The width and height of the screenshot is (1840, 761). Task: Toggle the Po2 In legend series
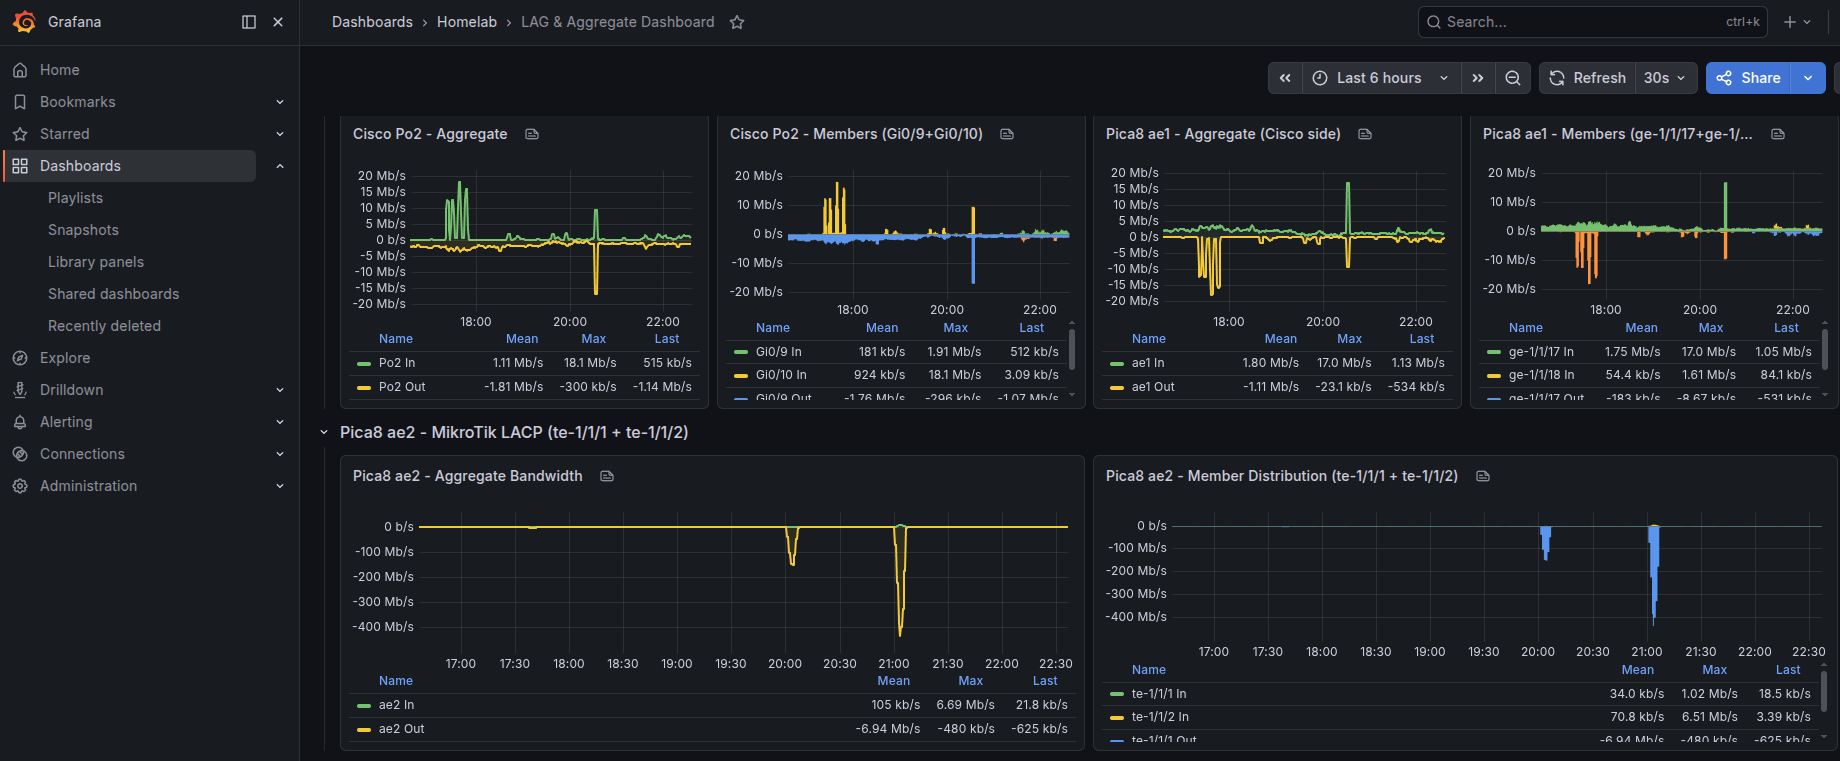point(397,363)
